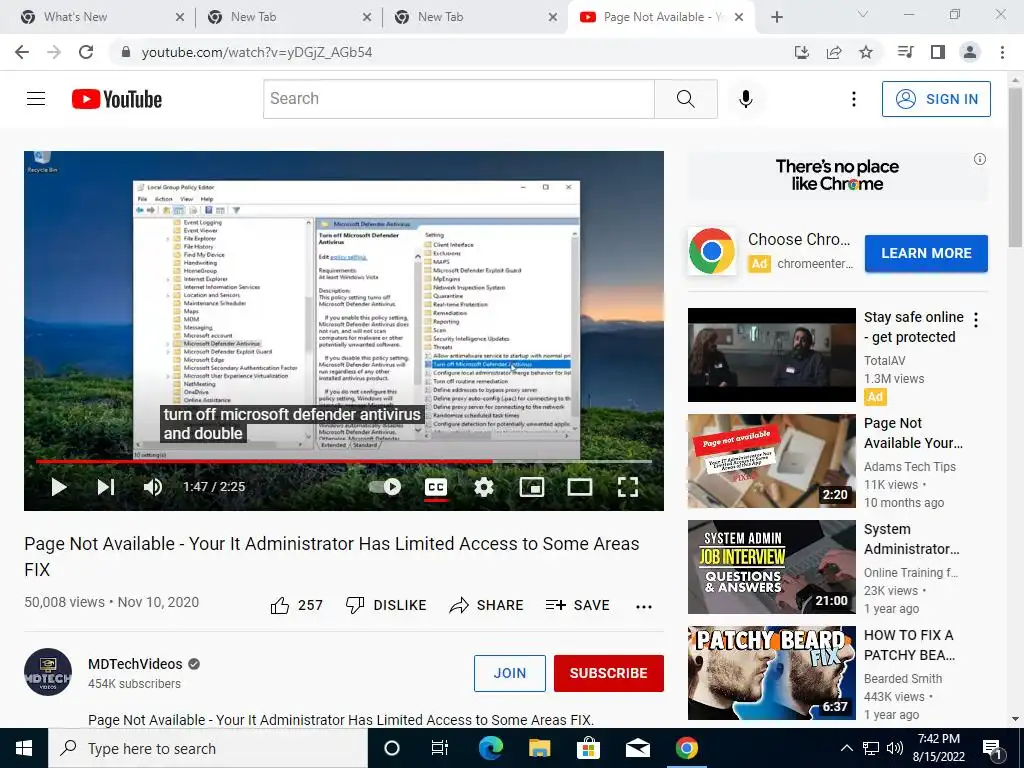The image size is (1024, 768).
Task: Open Chrome profile avatar
Action: click(x=970, y=52)
